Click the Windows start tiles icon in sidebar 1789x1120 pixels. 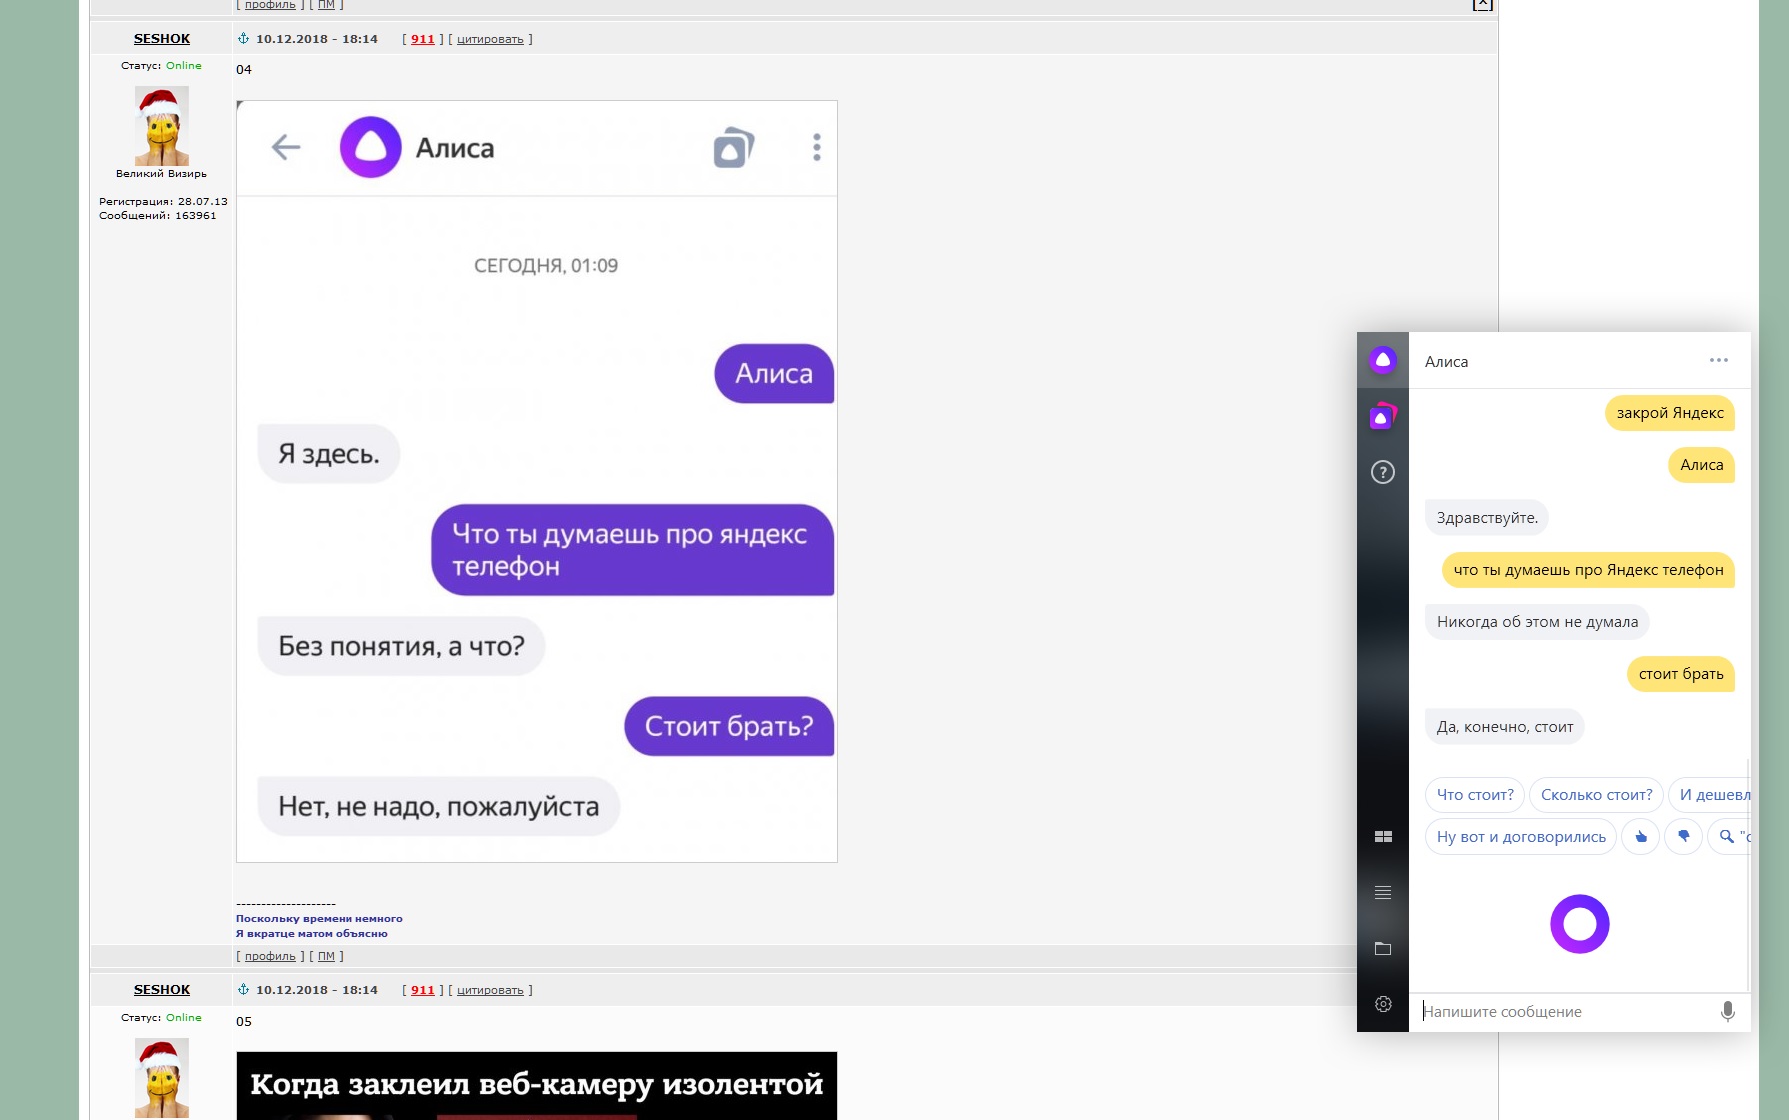[1383, 836]
